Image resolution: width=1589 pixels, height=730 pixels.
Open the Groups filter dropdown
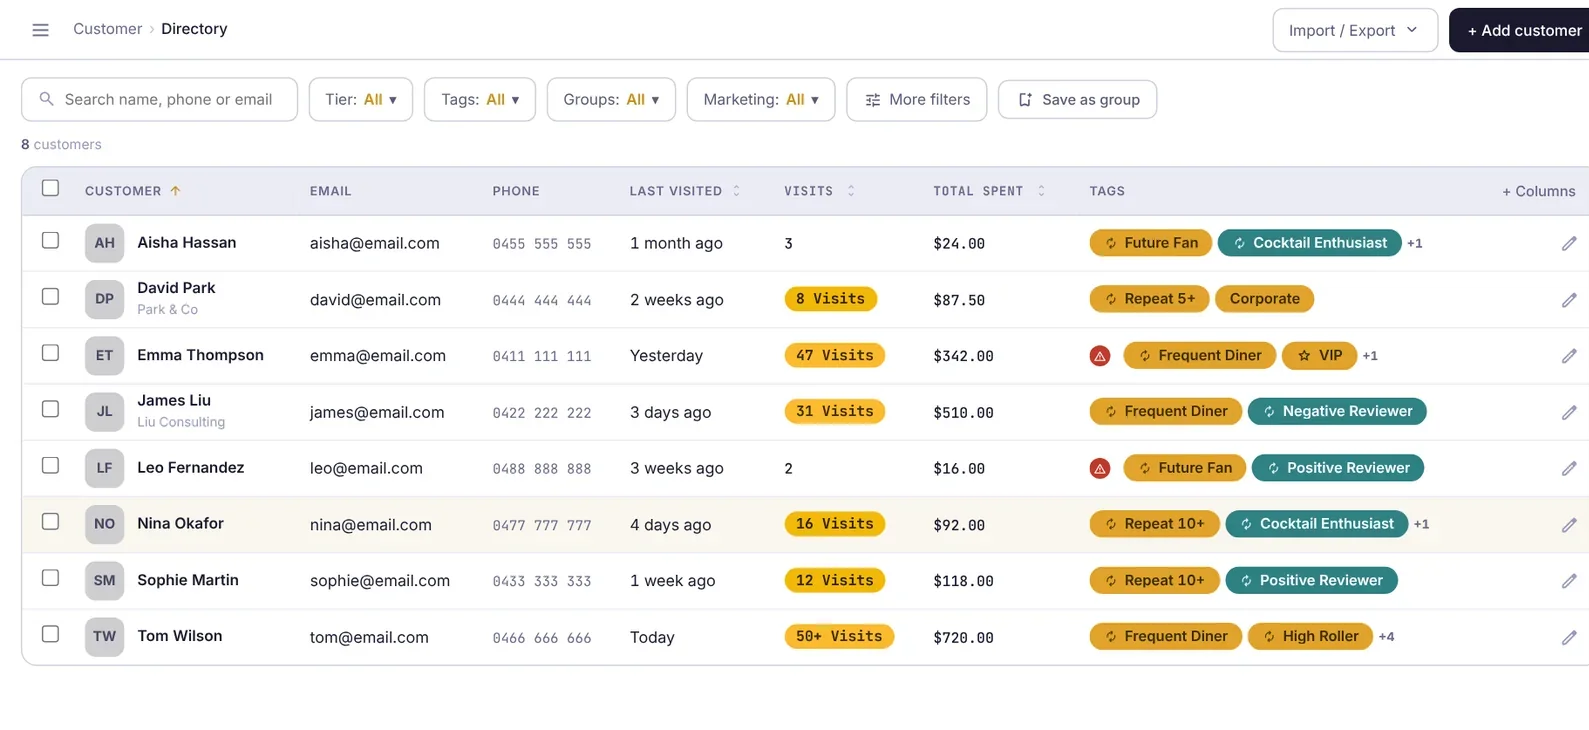(x=611, y=100)
